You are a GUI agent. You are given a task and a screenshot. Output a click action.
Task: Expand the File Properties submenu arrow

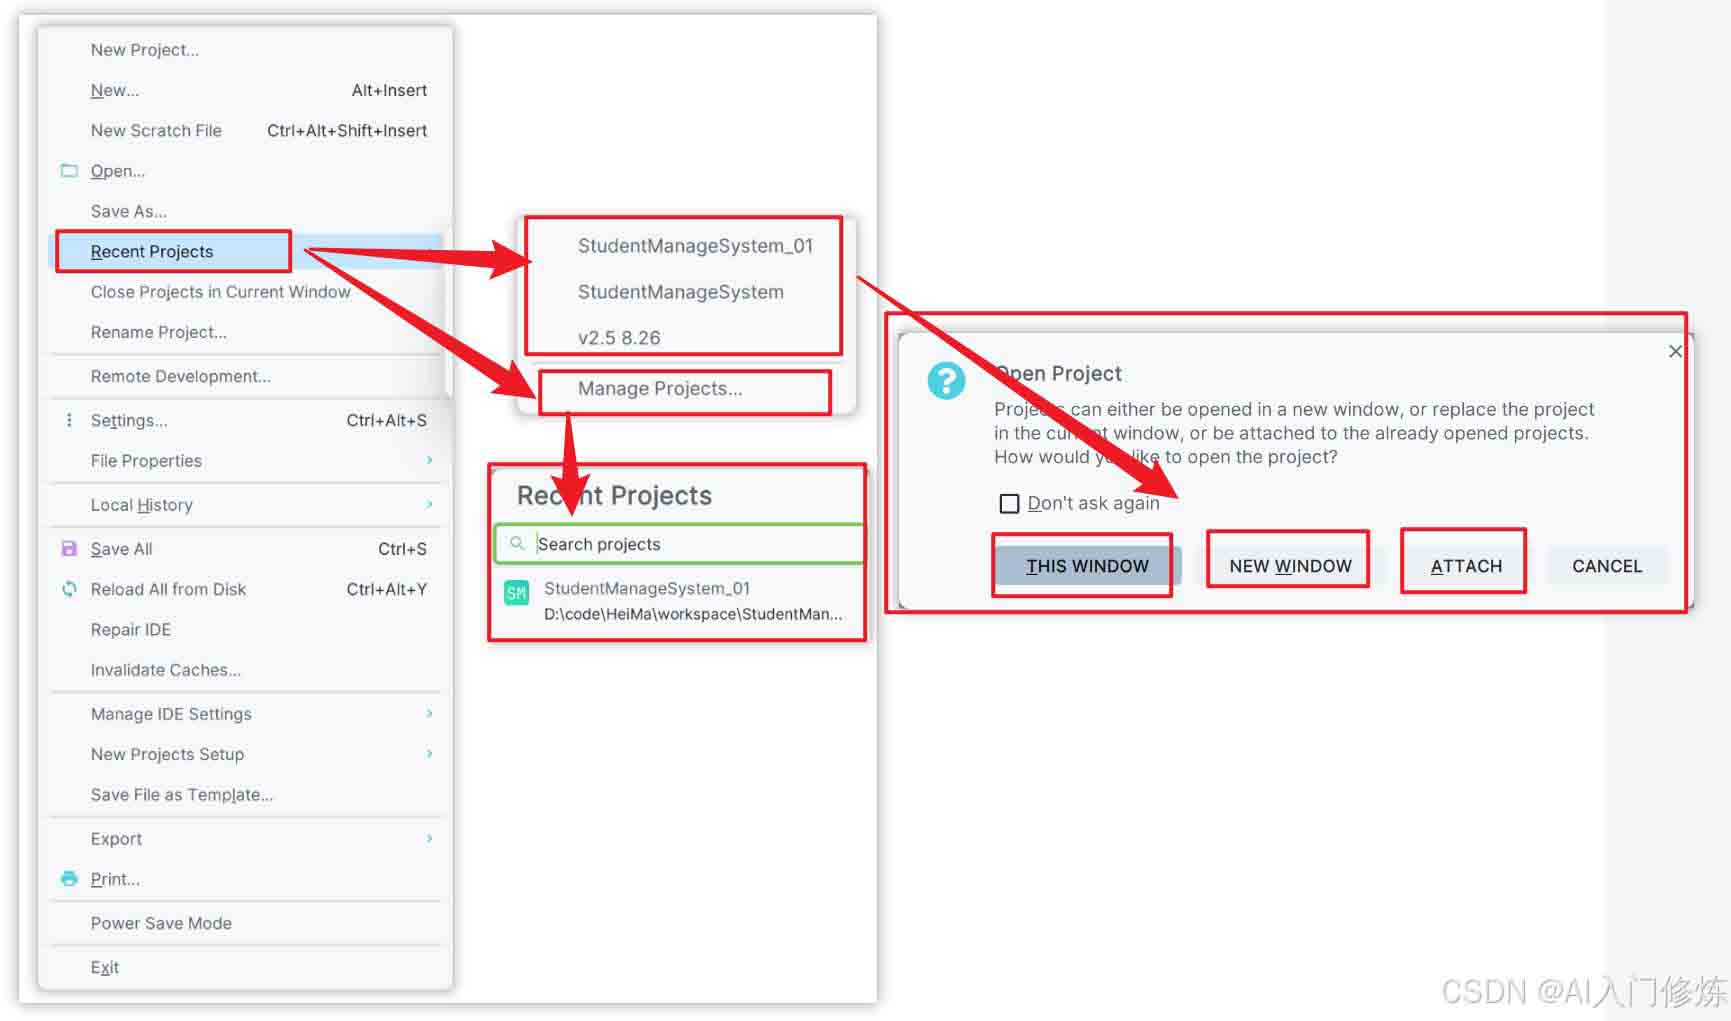pos(430,460)
